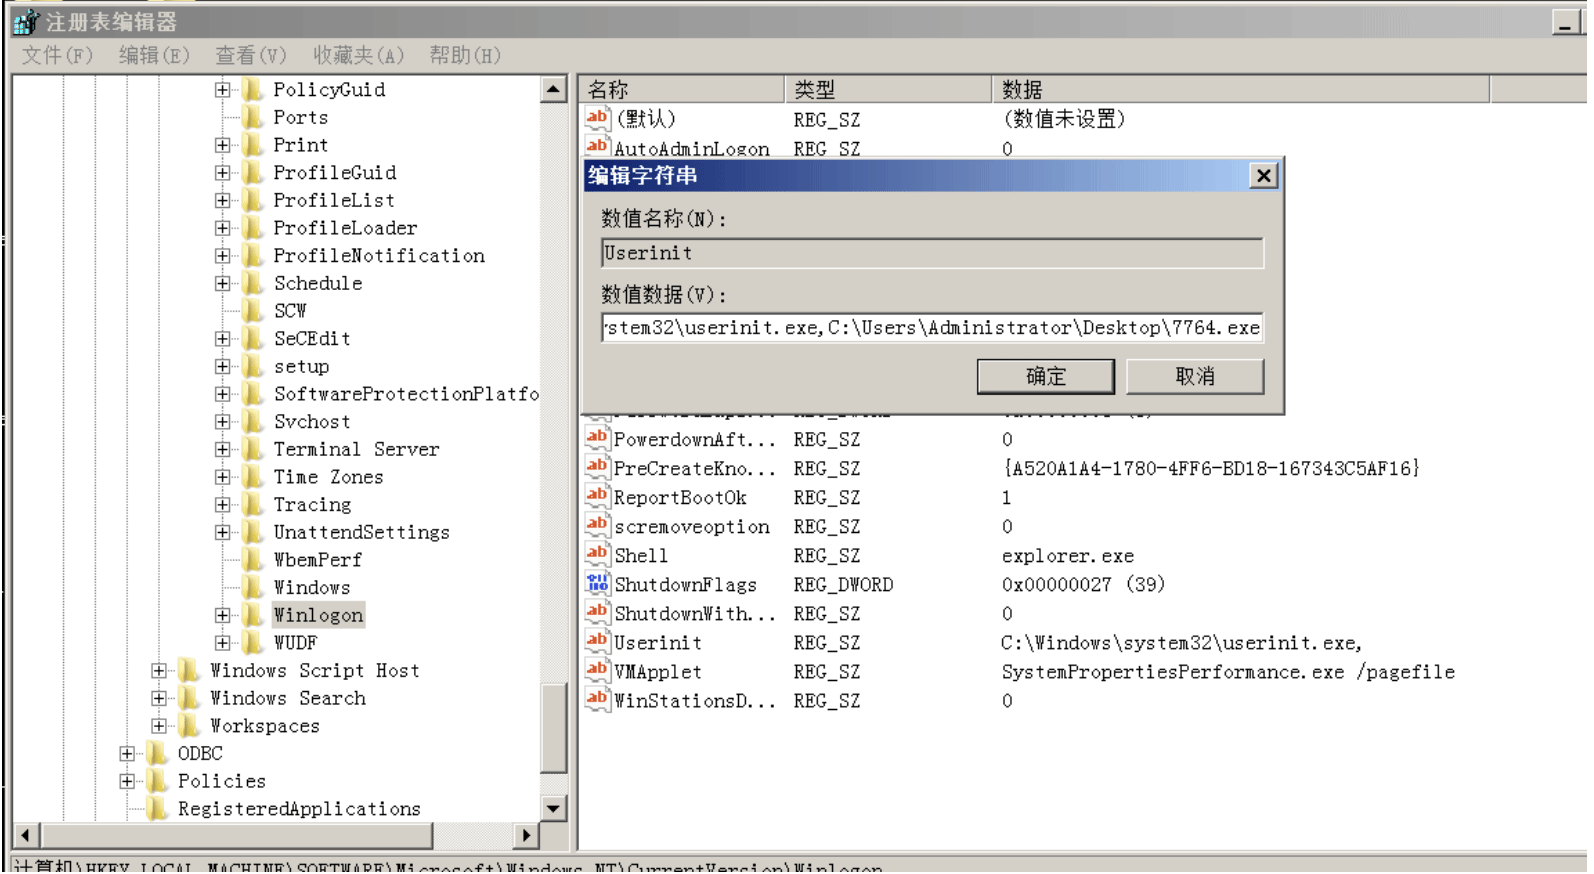Open the 收藏夹(A) menu
This screenshot has width=1594, height=874.
click(x=358, y=55)
